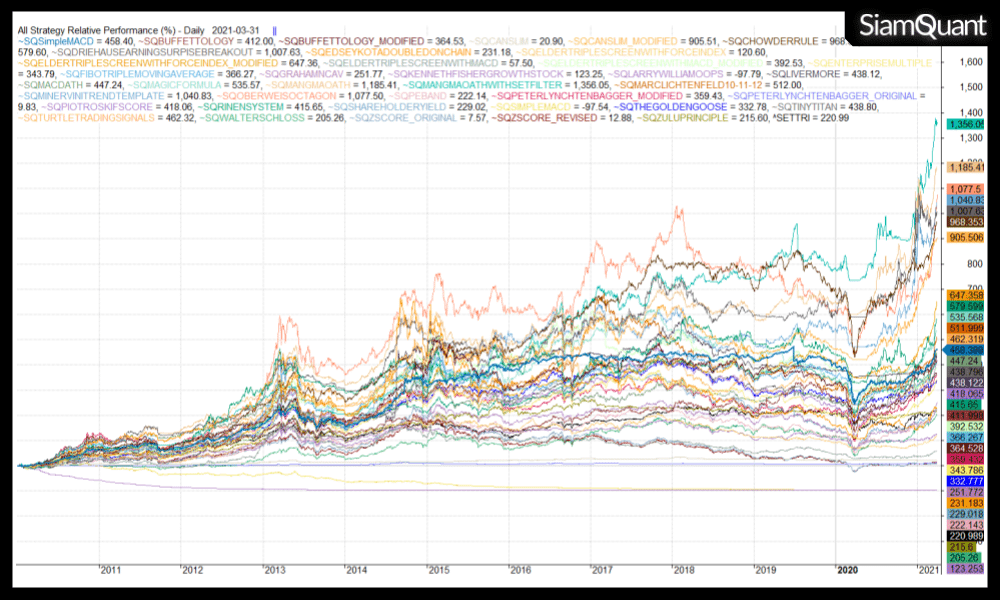Select the ~SQTURTLETRADINGSIGNALS legend label
This screenshot has width=1000, height=600.
pyautogui.click(x=86, y=118)
